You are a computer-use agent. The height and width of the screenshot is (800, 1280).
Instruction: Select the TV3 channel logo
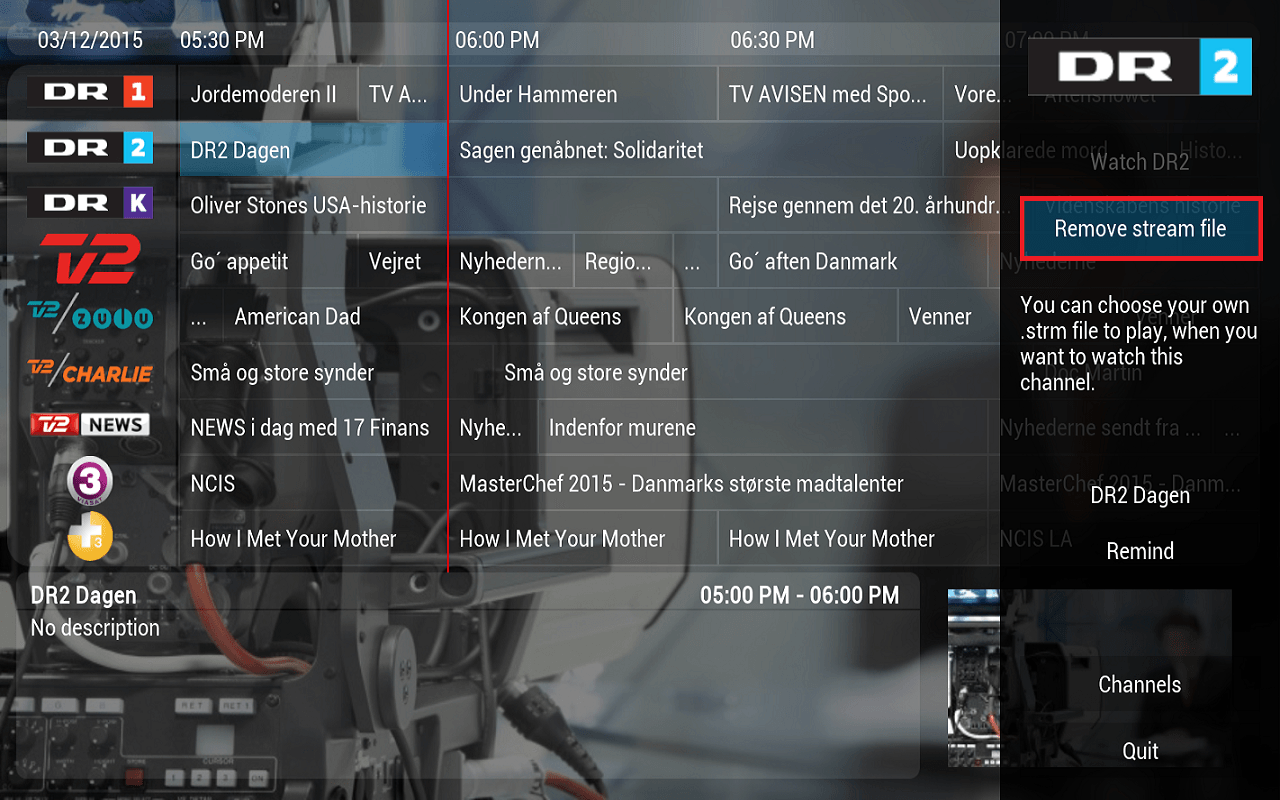coord(90,482)
